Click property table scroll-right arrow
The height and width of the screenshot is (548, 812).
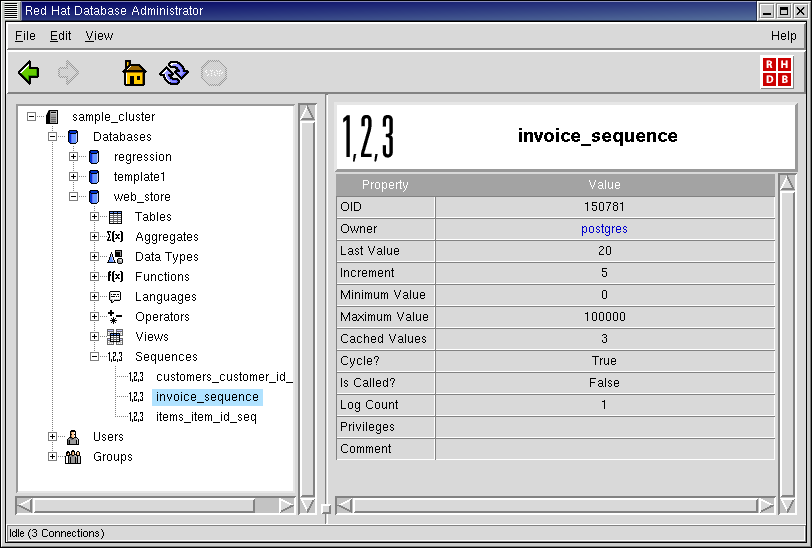pyautogui.click(x=765, y=505)
